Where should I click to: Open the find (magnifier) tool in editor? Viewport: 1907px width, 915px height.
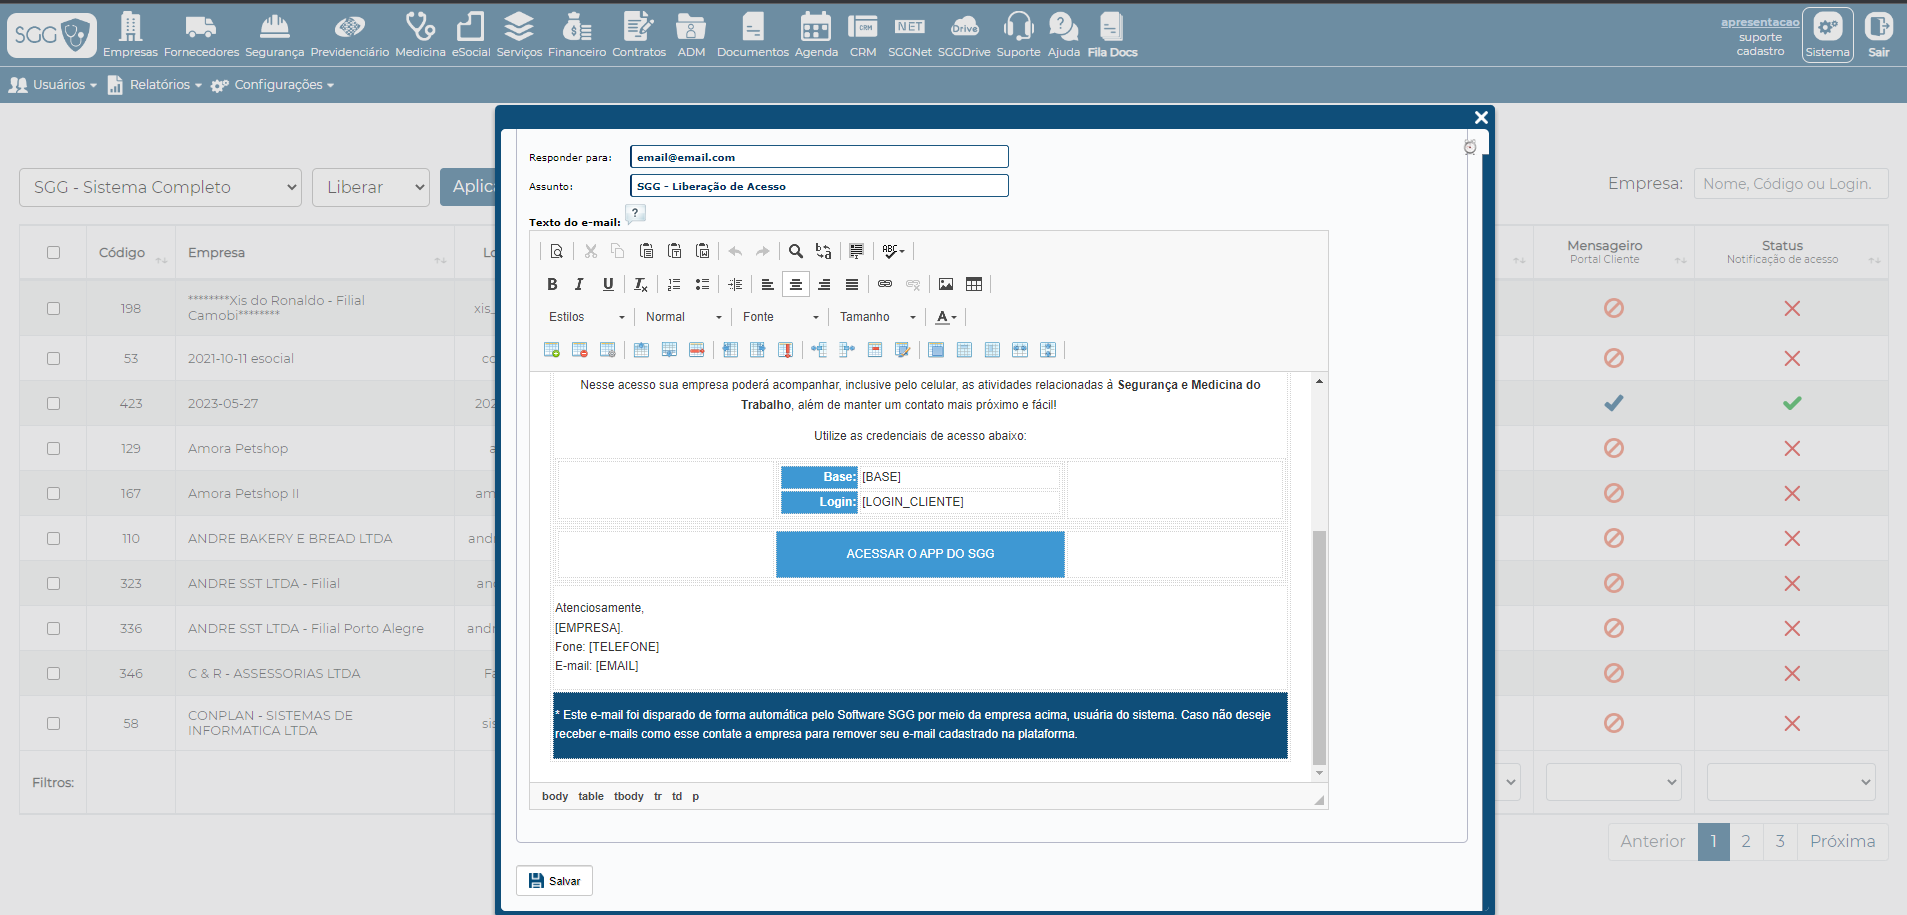click(796, 252)
